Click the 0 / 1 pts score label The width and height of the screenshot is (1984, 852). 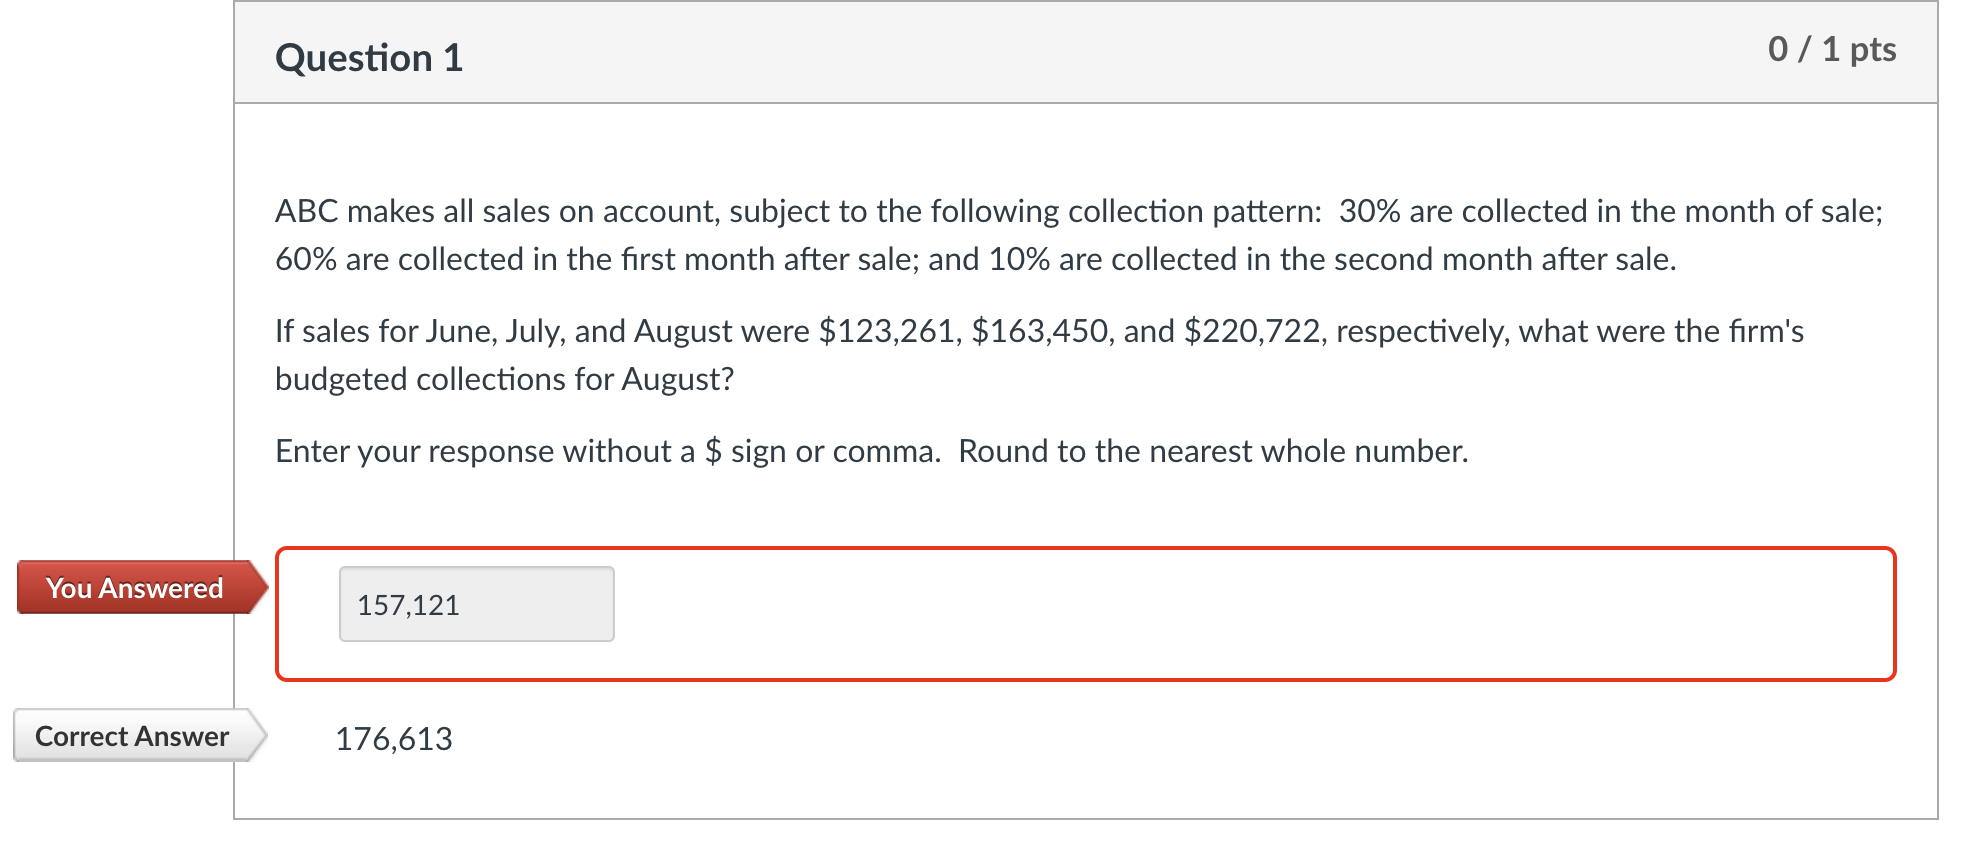1832,48
